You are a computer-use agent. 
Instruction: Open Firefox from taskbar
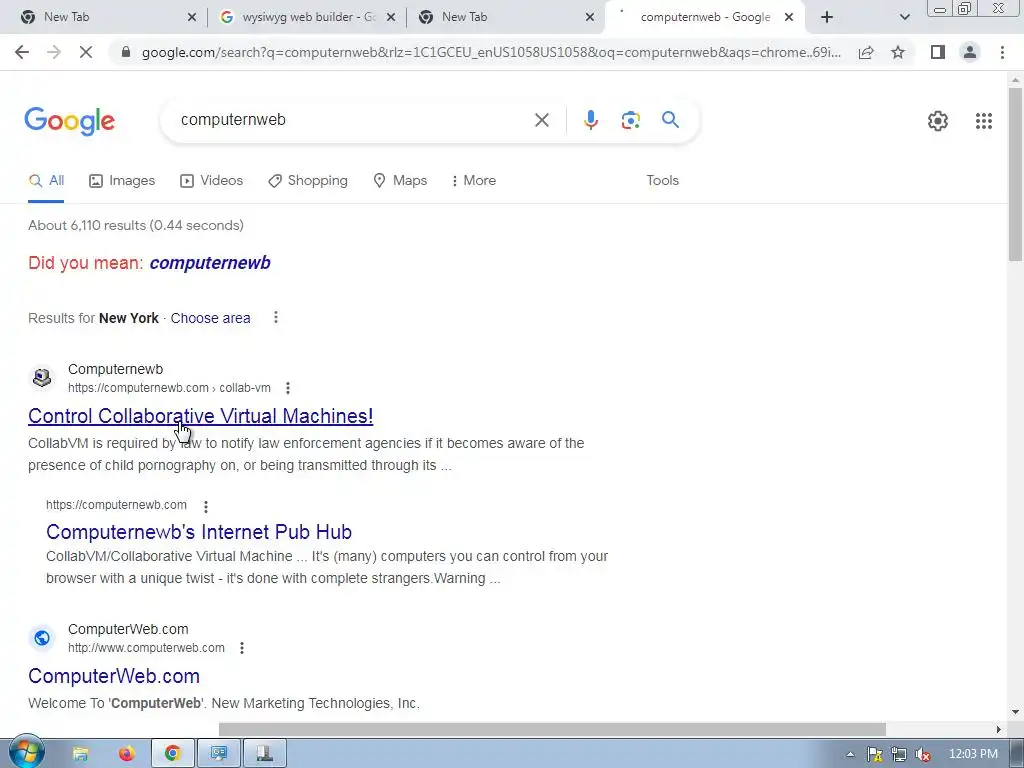126,754
